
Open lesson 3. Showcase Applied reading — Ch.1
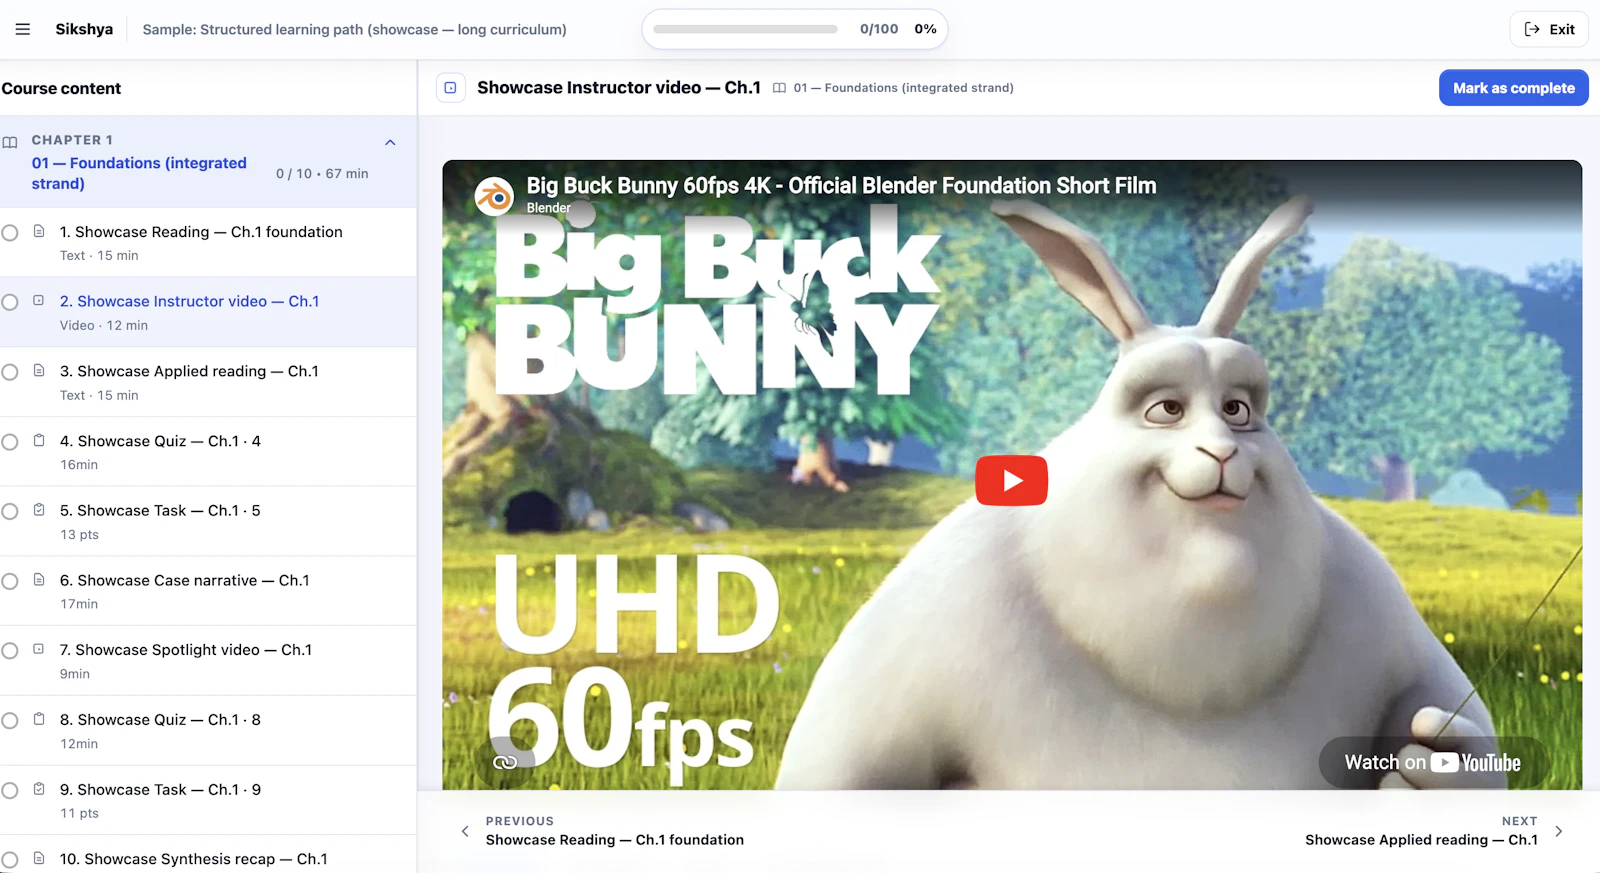pos(208,382)
